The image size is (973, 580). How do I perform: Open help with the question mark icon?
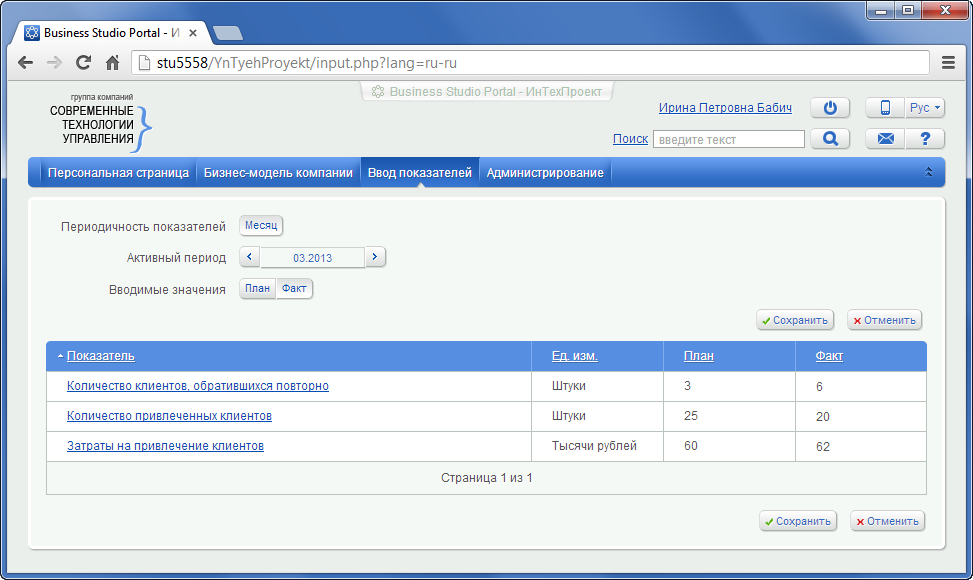(925, 139)
